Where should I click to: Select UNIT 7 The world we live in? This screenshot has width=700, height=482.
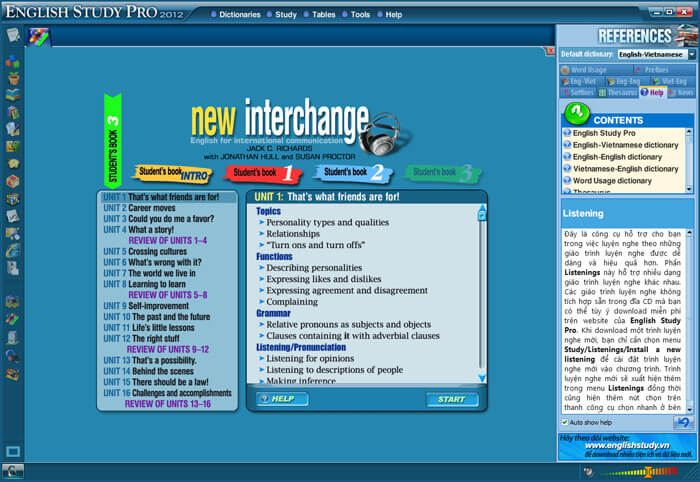(x=150, y=273)
